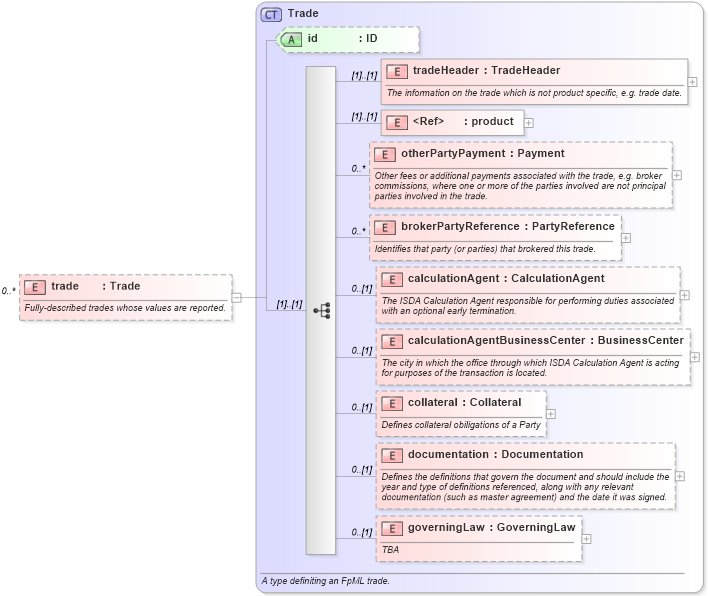
Task: Select the 'governingLaw : GoverningLaw' label
Action: pyautogui.click(x=492, y=527)
